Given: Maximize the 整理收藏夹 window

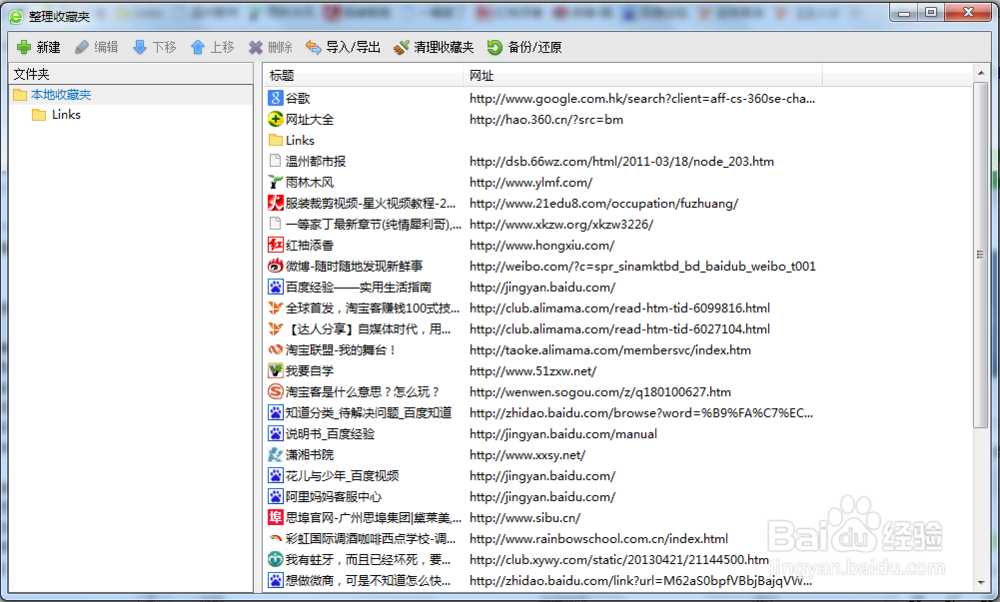Looking at the screenshot, I should pos(931,12).
